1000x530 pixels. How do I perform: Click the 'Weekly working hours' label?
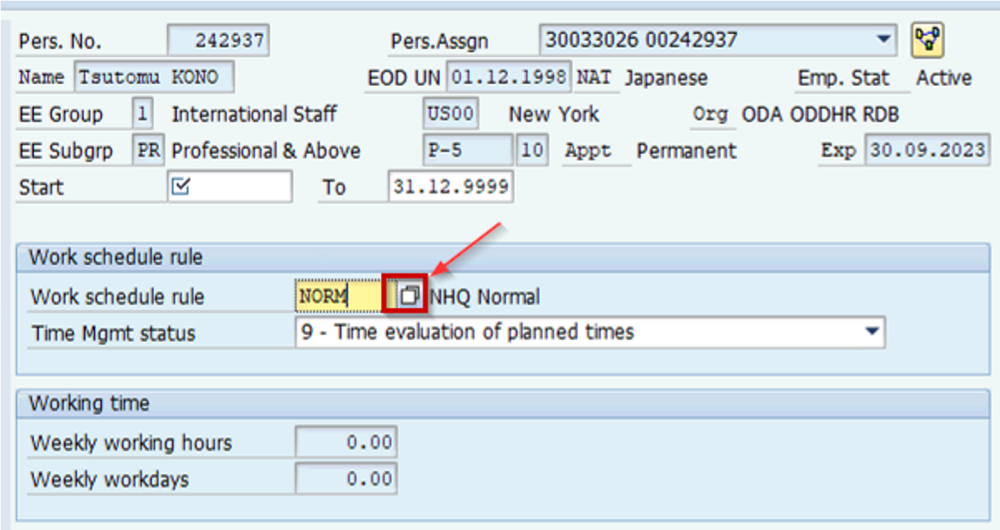pyautogui.click(x=131, y=443)
